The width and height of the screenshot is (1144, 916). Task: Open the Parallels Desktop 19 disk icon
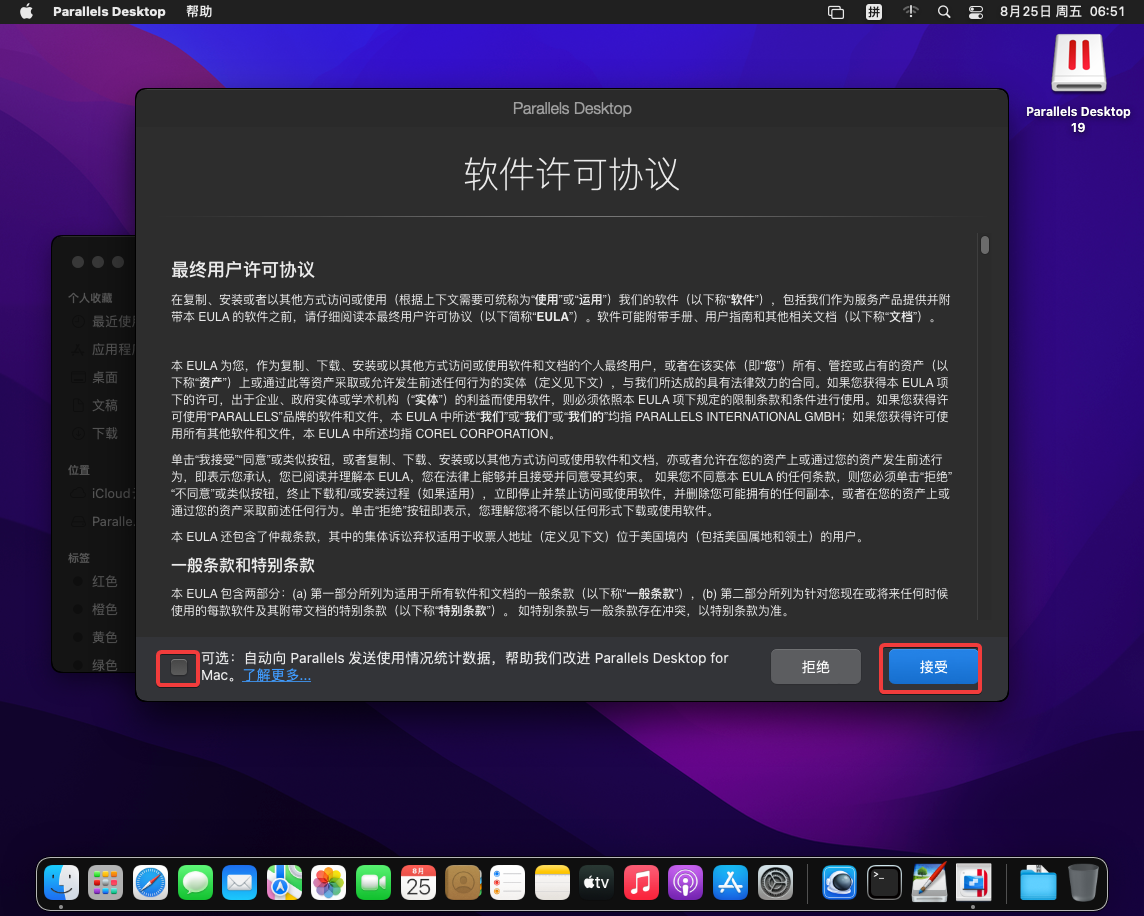click(1077, 66)
